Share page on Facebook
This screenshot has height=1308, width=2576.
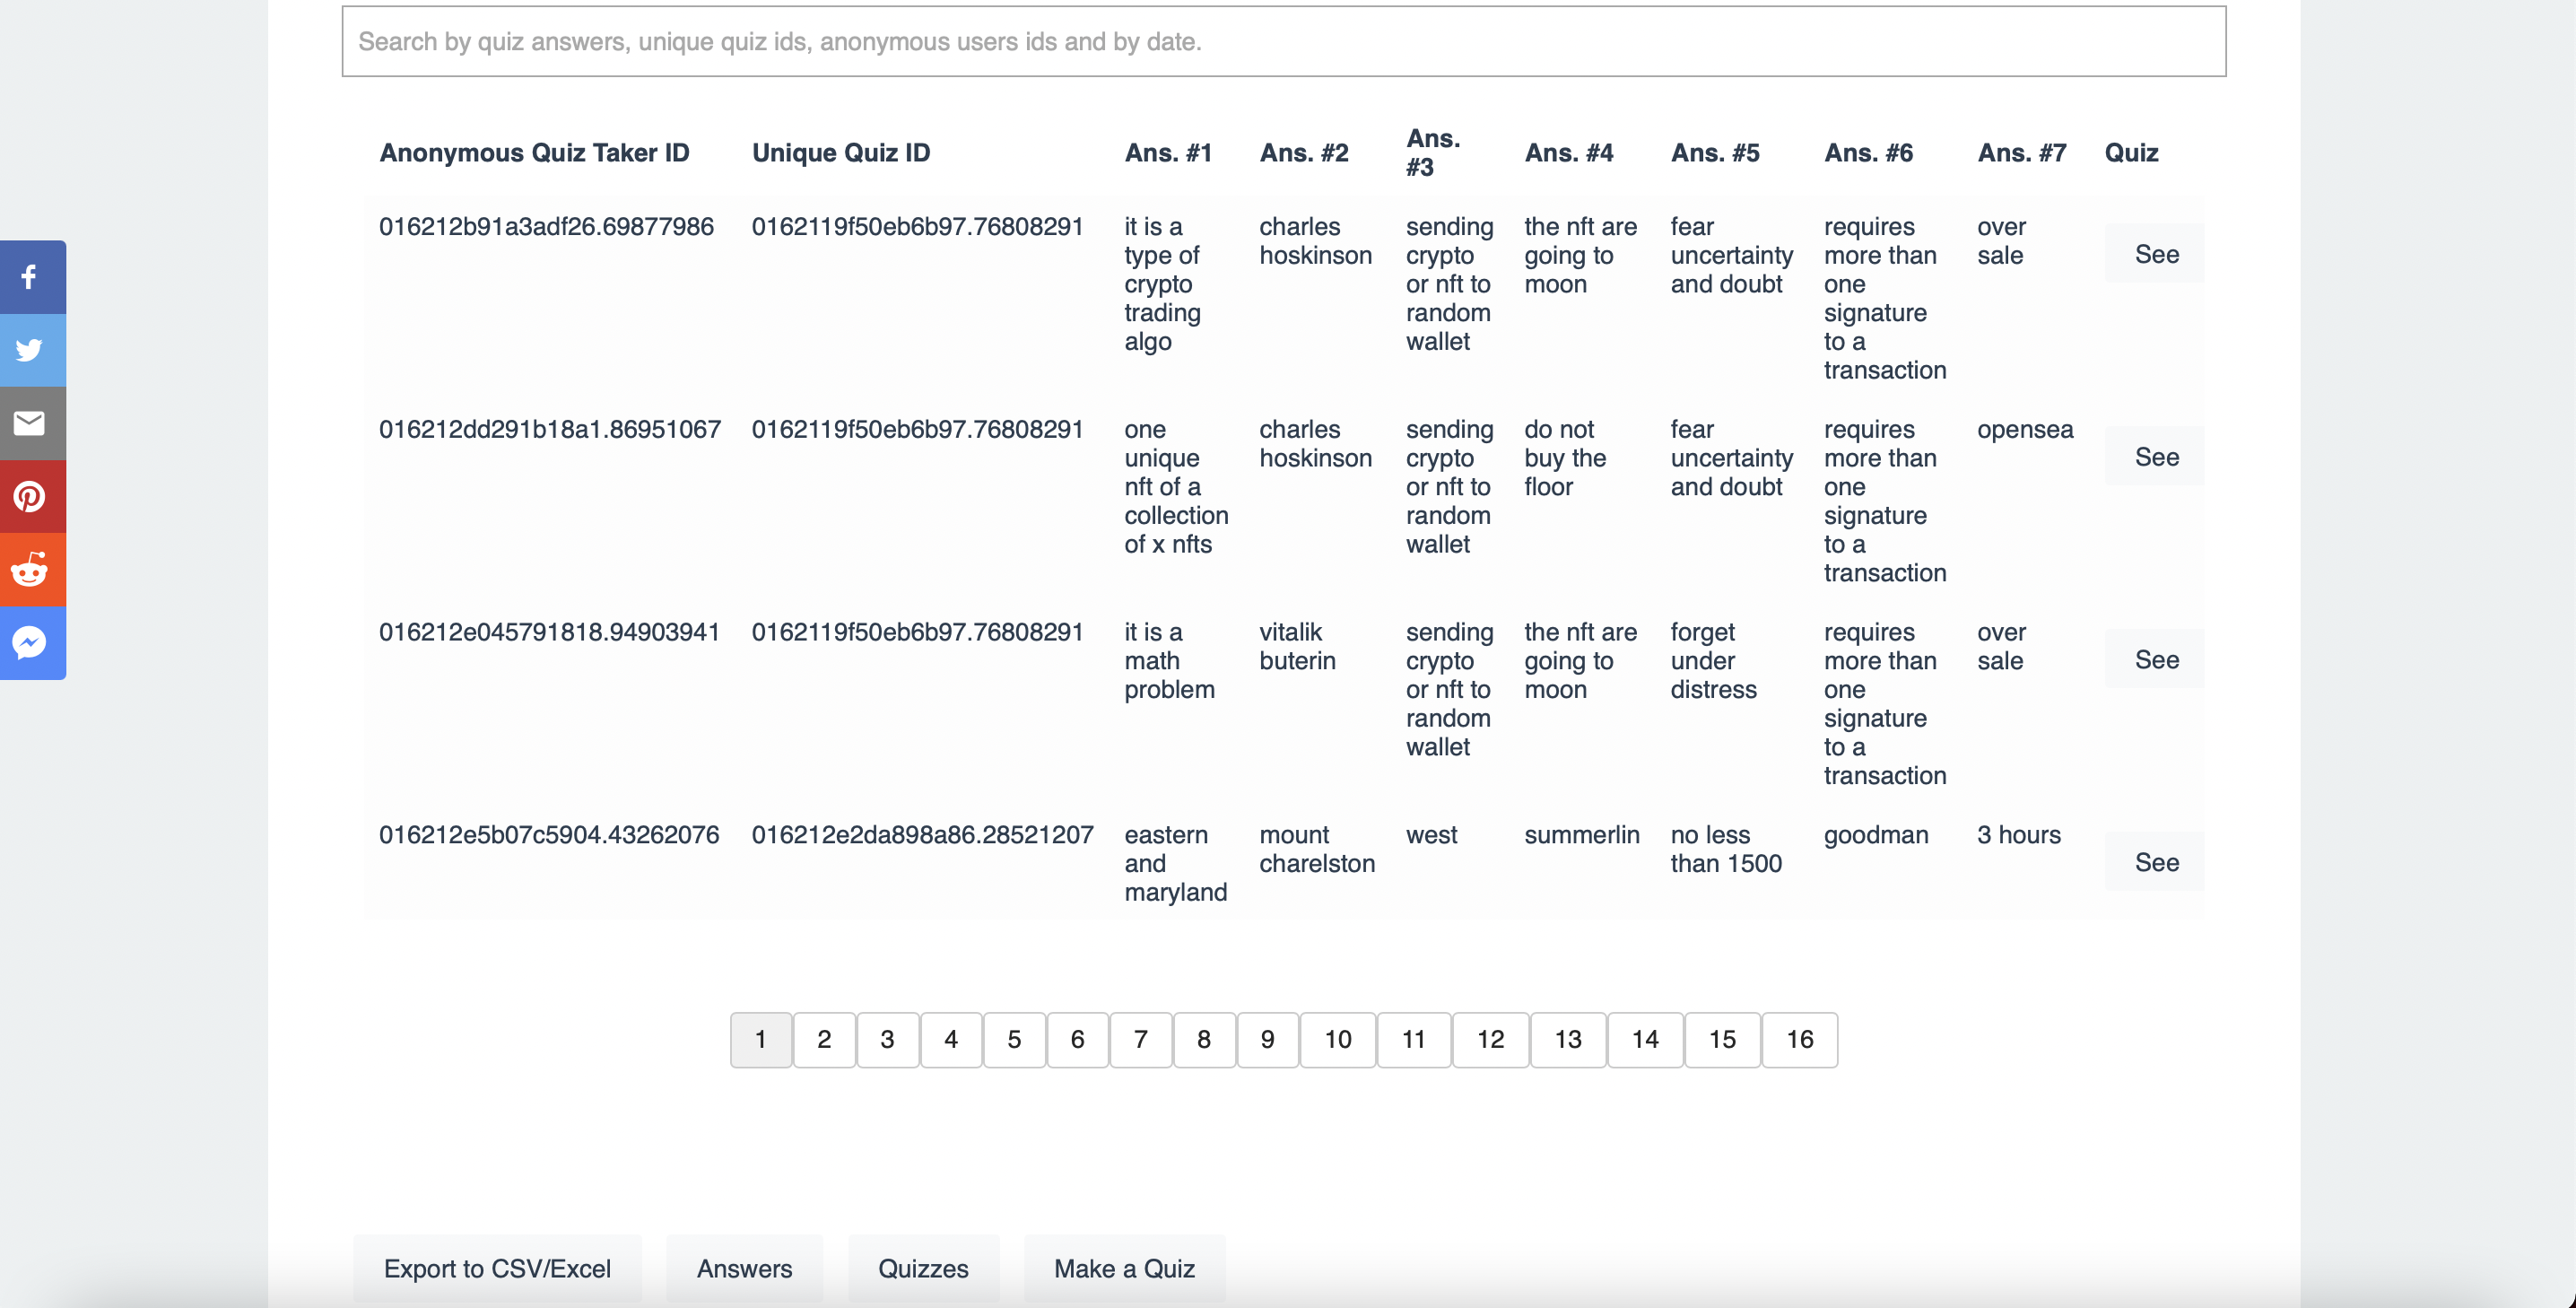point(30,277)
